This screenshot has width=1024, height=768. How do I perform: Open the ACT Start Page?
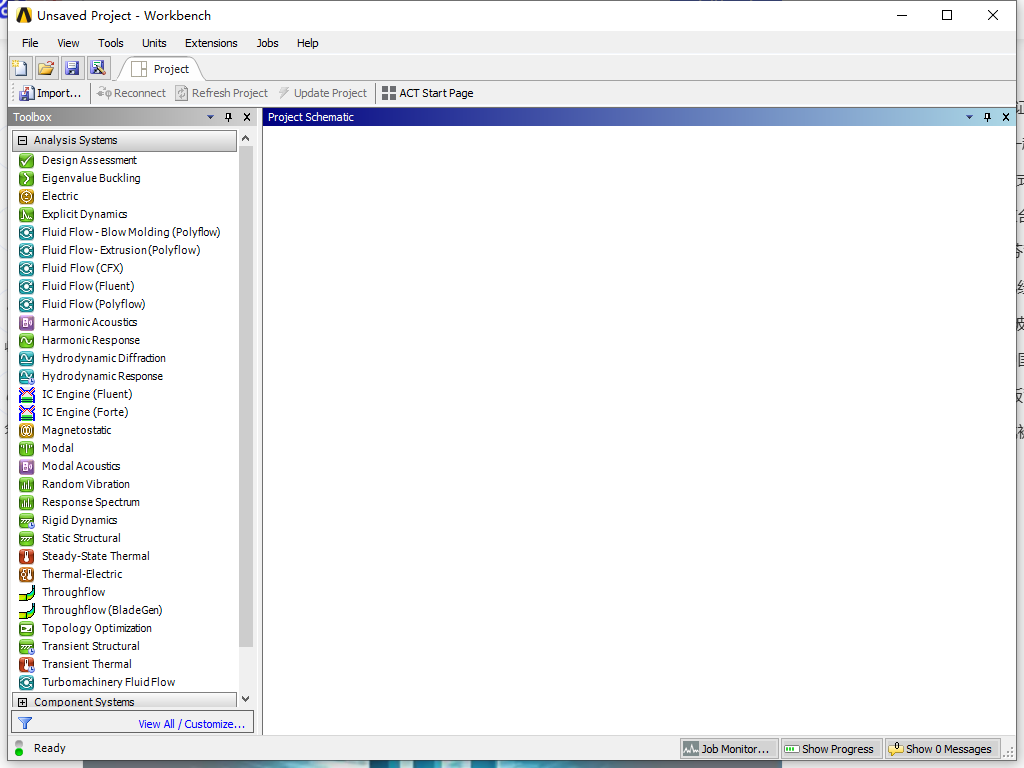click(x=427, y=93)
